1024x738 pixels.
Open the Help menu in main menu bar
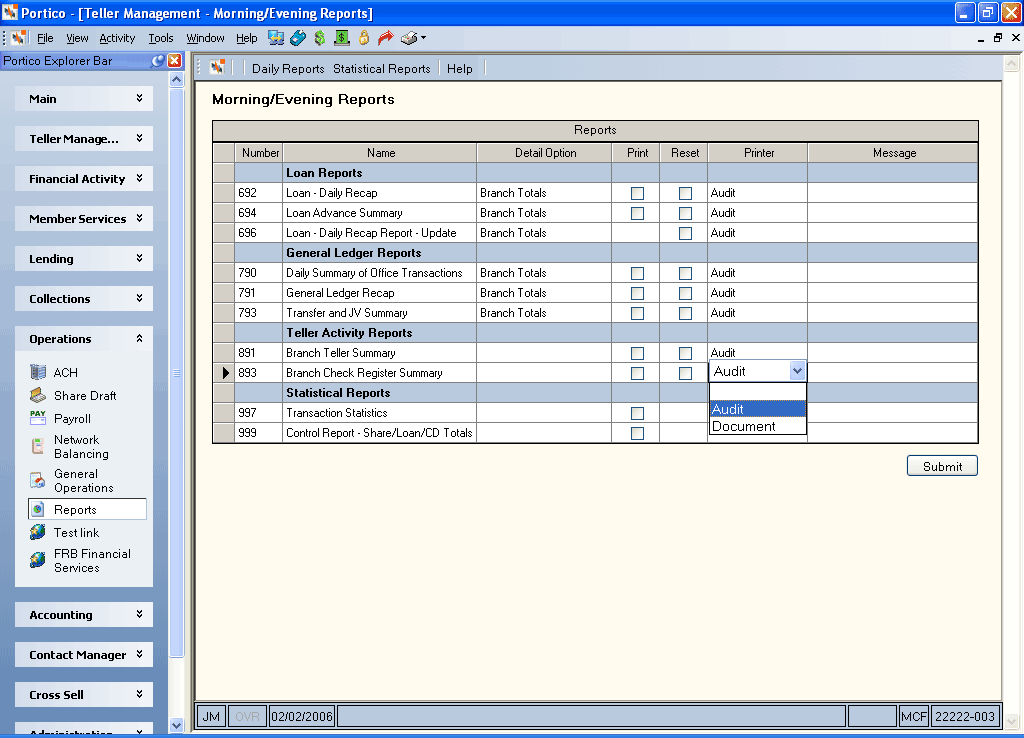click(x=246, y=38)
